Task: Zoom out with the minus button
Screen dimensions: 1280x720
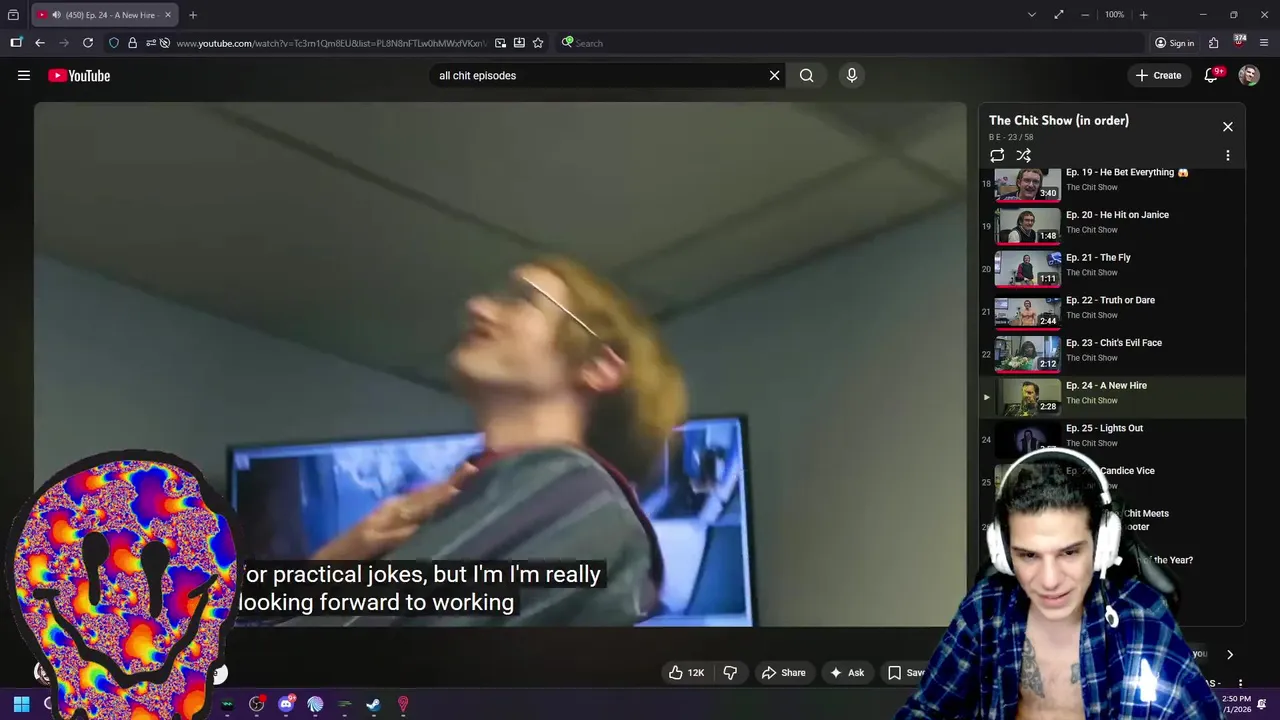Action: click(x=1085, y=15)
